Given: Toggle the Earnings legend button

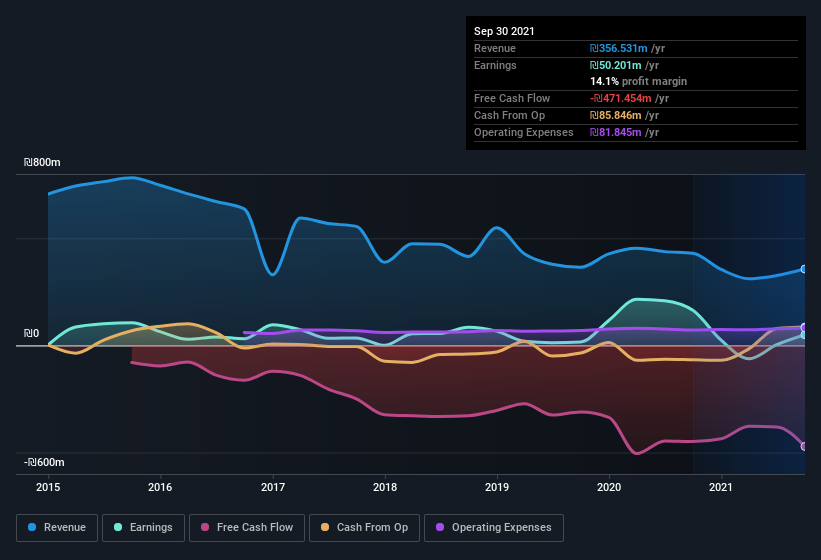Looking at the screenshot, I should tap(145, 527).
